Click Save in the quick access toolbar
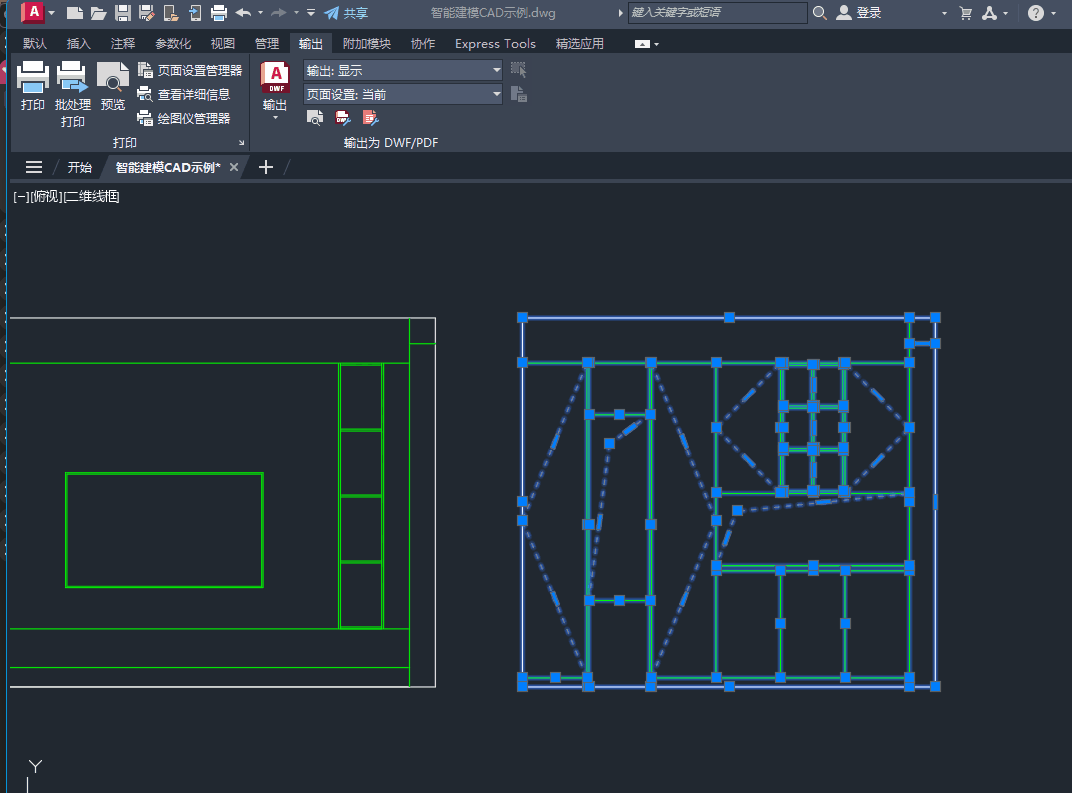1072x793 pixels. tap(123, 13)
